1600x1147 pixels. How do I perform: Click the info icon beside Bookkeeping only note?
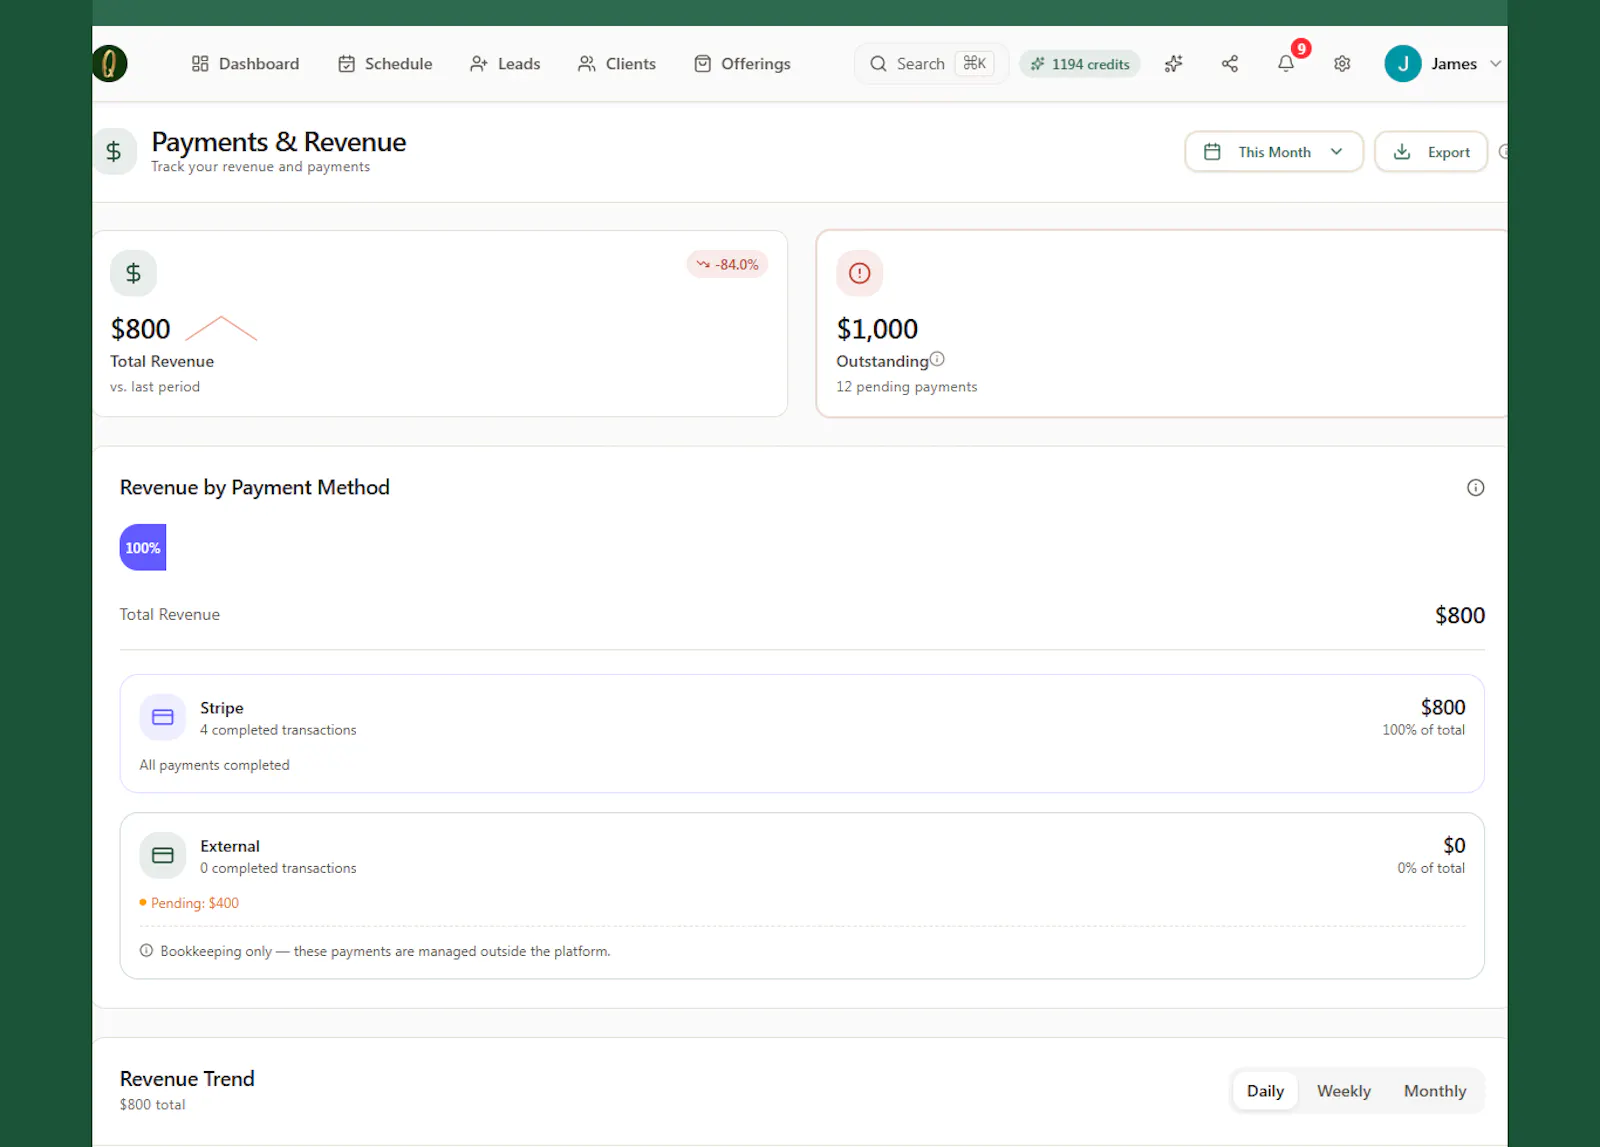click(146, 951)
